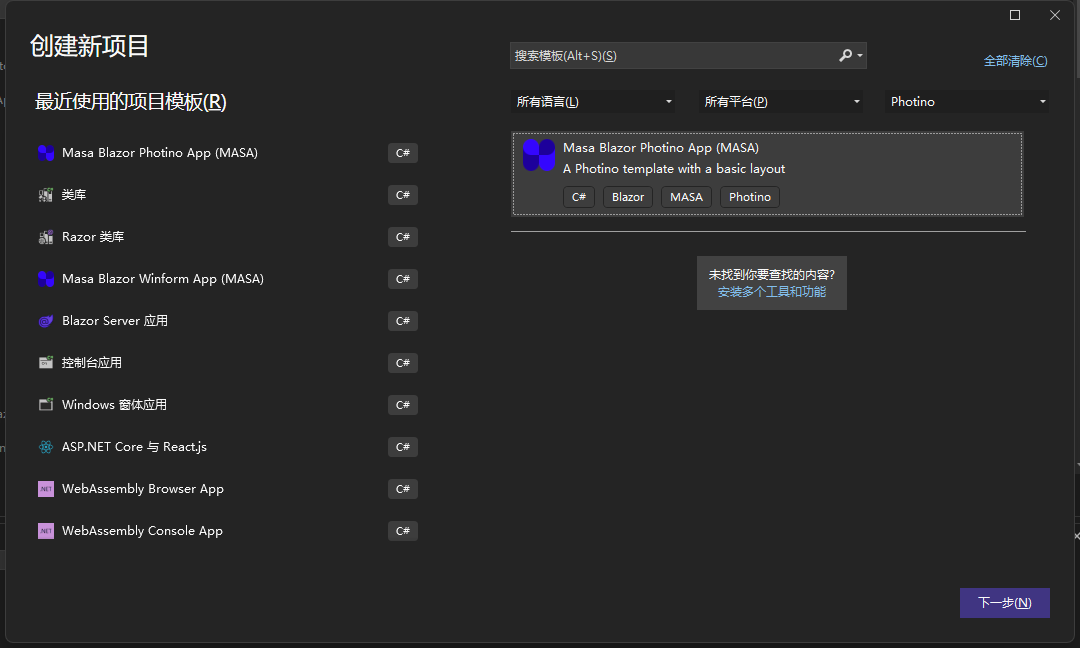Screen dimensions: 1080x648
Task: Select the 控制台应用 template icon
Action: (46, 362)
